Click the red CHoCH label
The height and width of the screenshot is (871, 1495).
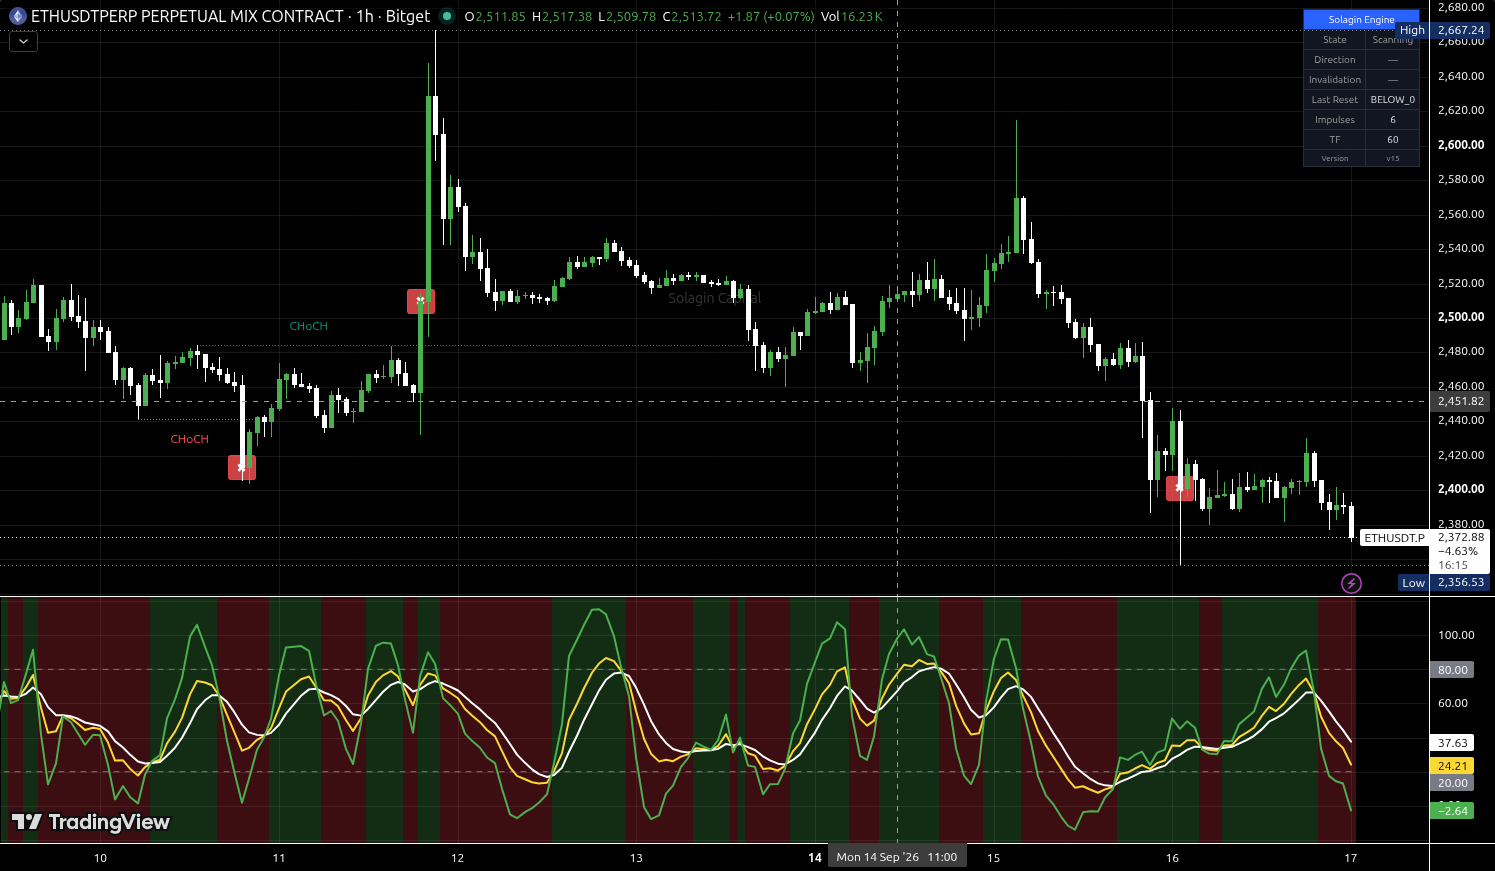click(189, 439)
